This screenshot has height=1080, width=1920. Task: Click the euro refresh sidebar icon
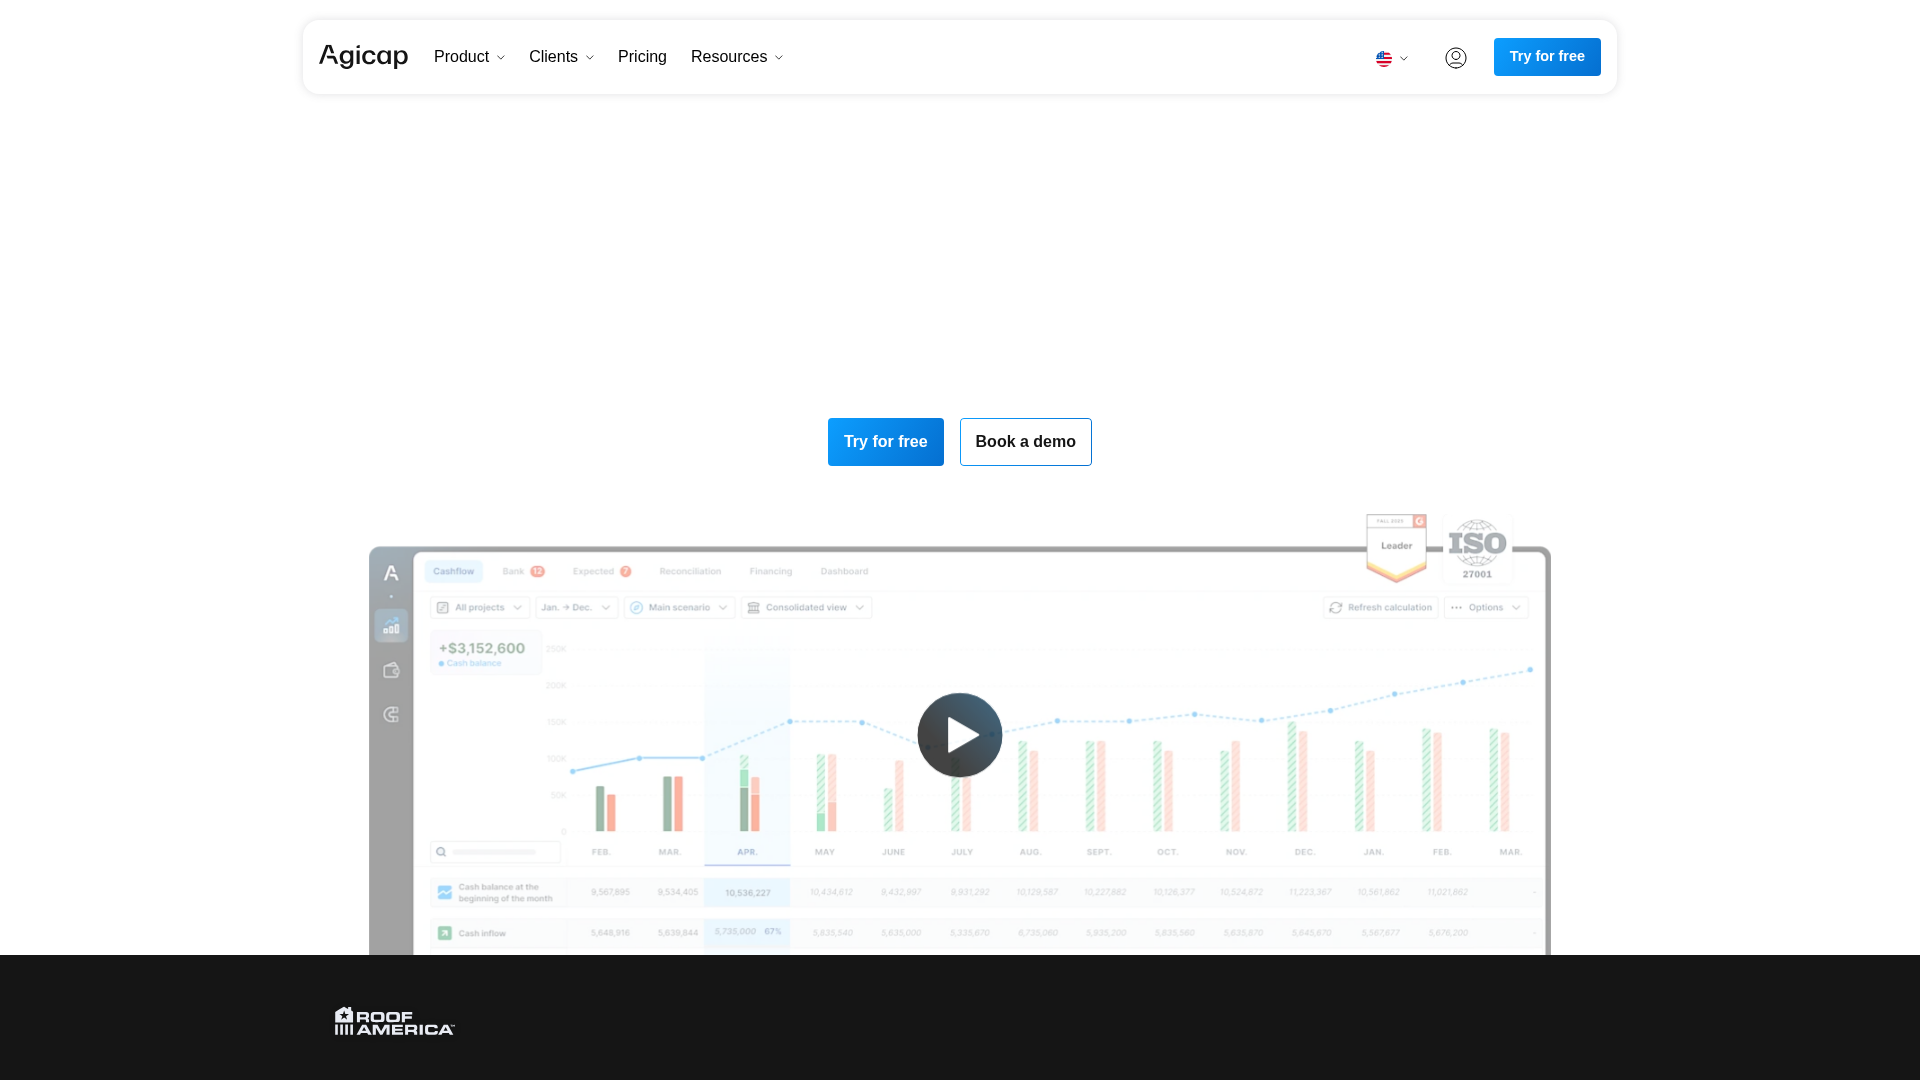click(391, 714)
